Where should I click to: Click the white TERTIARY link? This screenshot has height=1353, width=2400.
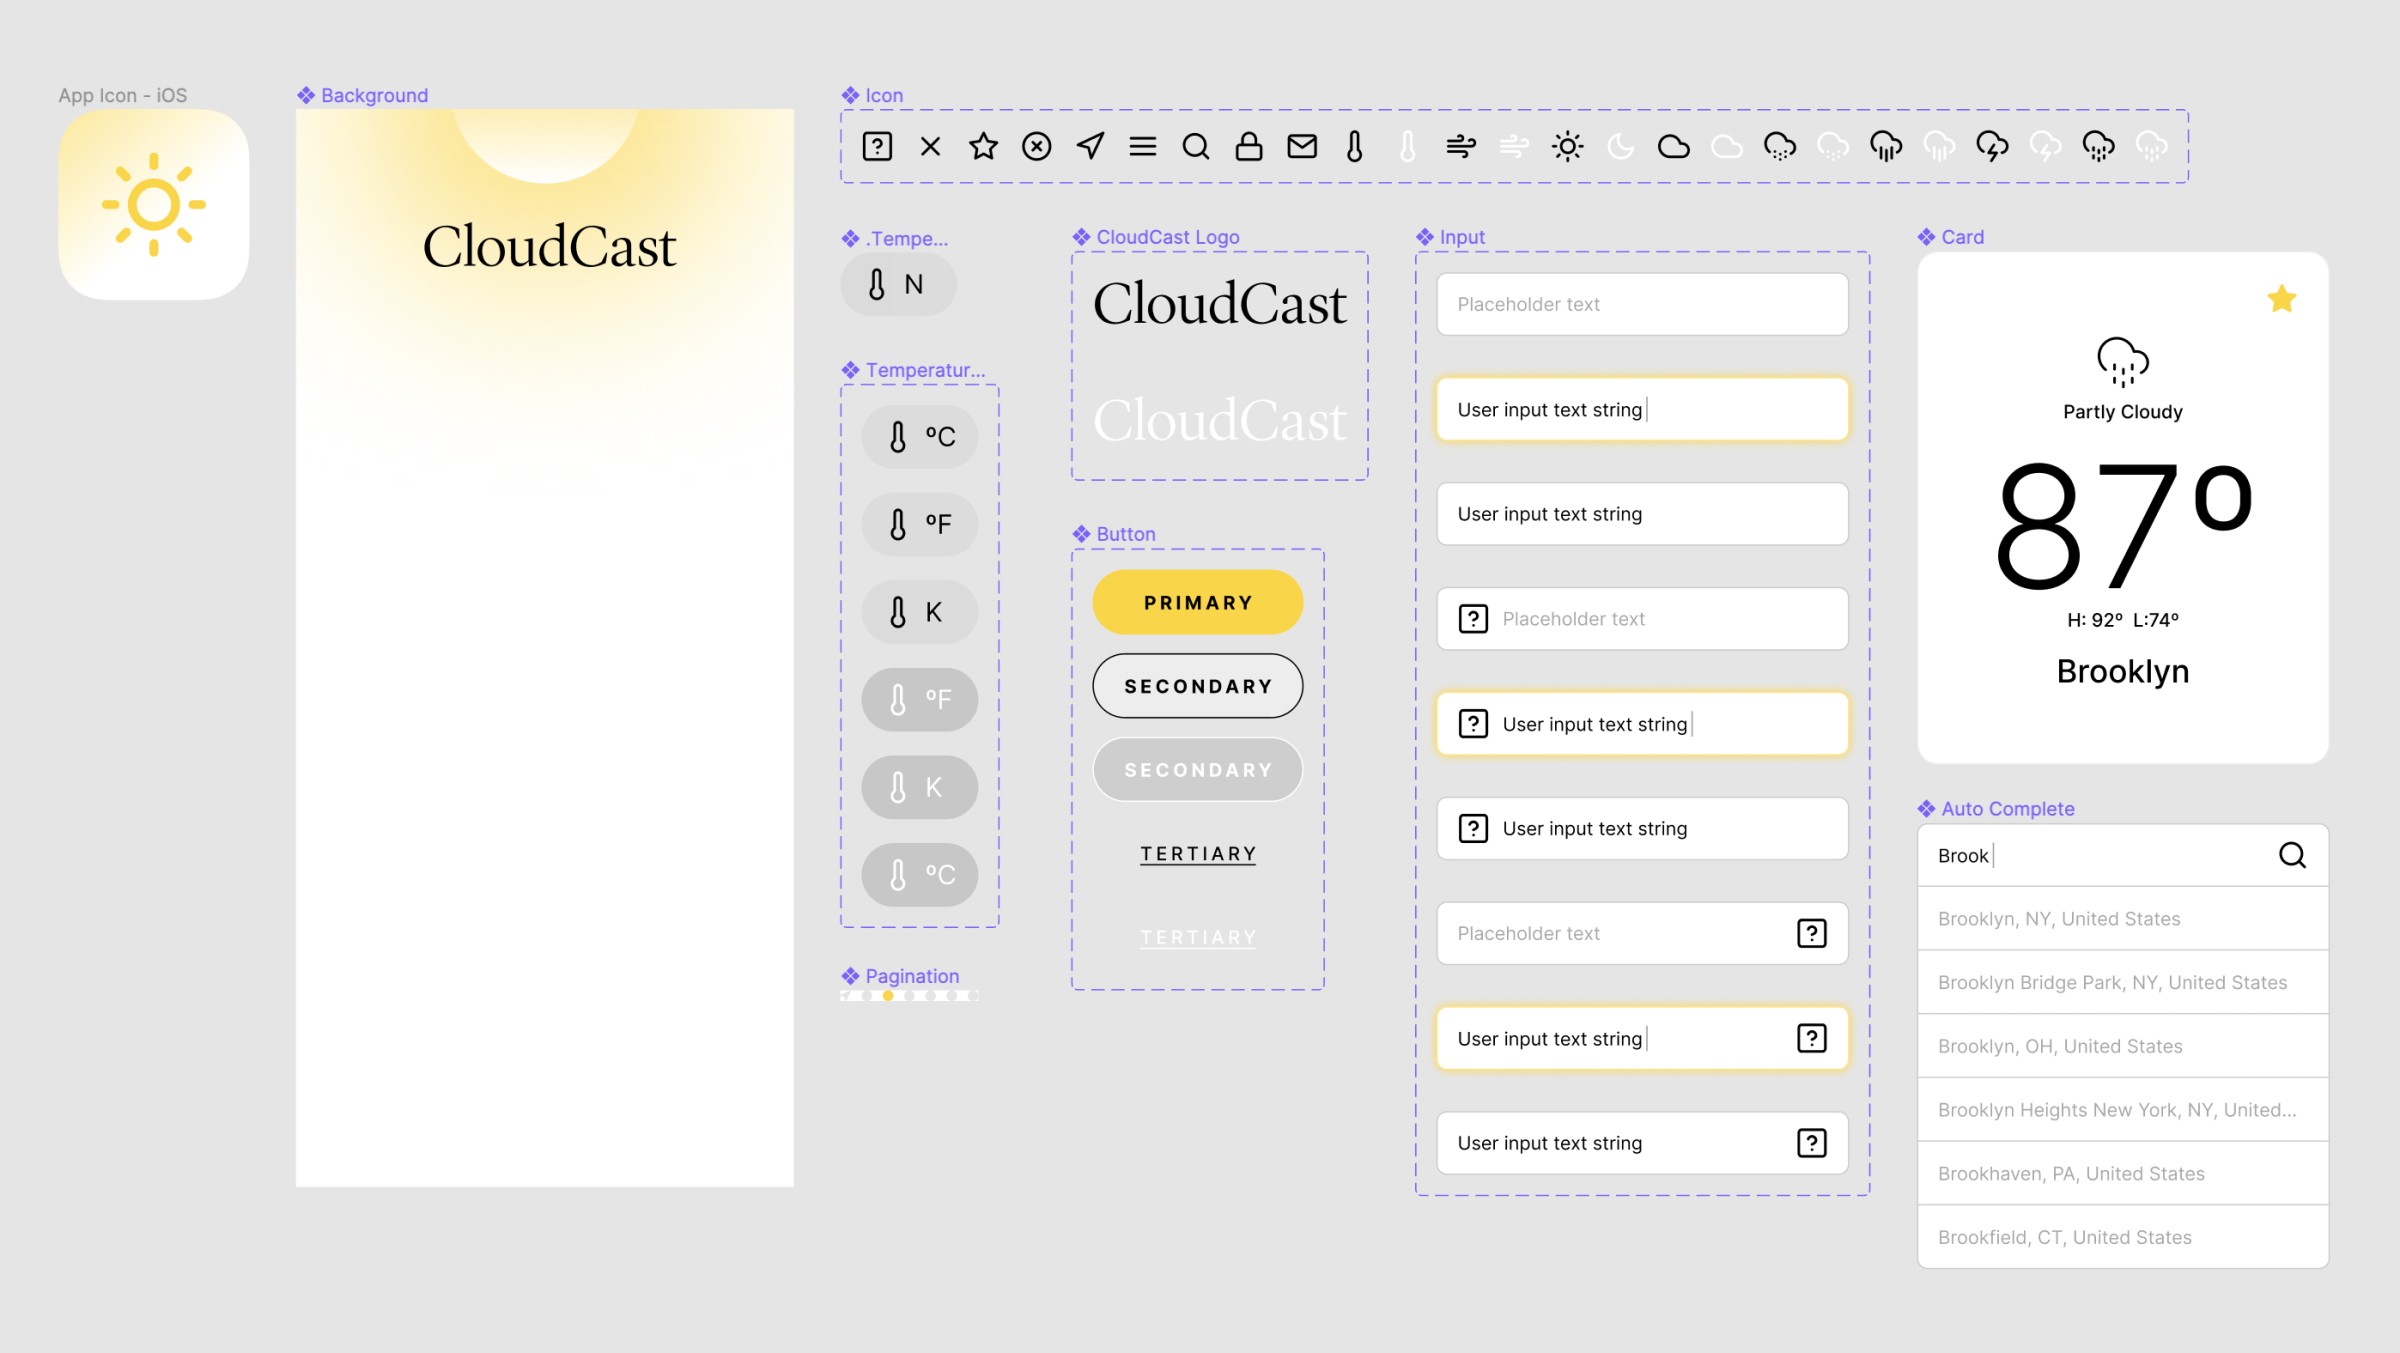[1198, 937]
